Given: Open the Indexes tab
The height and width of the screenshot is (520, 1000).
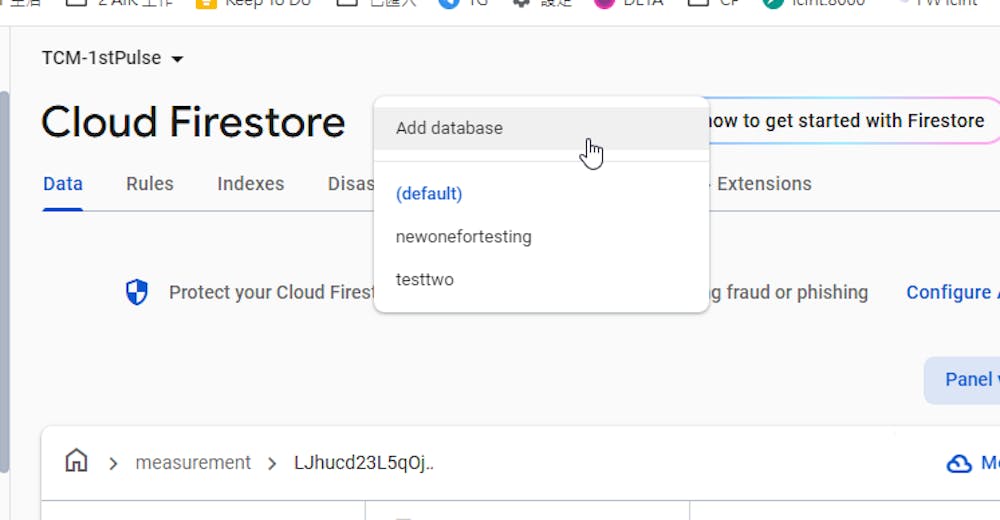Looking at the screenshot, I should 251,184.
